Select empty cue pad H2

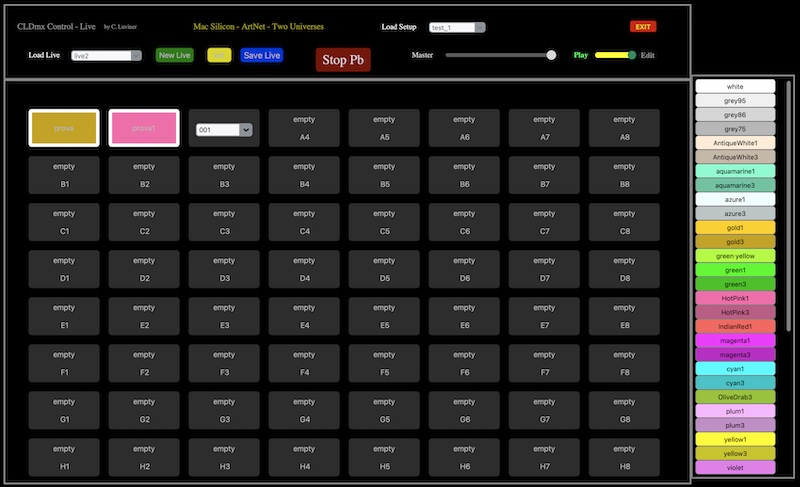click(144, 457)
